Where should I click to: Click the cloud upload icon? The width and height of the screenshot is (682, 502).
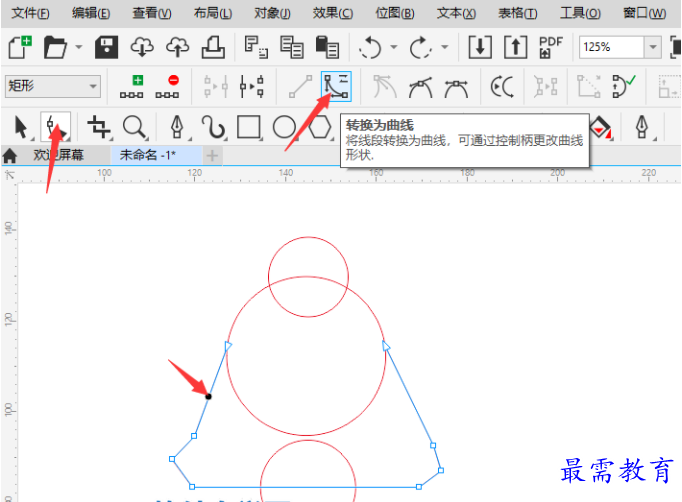177,47
